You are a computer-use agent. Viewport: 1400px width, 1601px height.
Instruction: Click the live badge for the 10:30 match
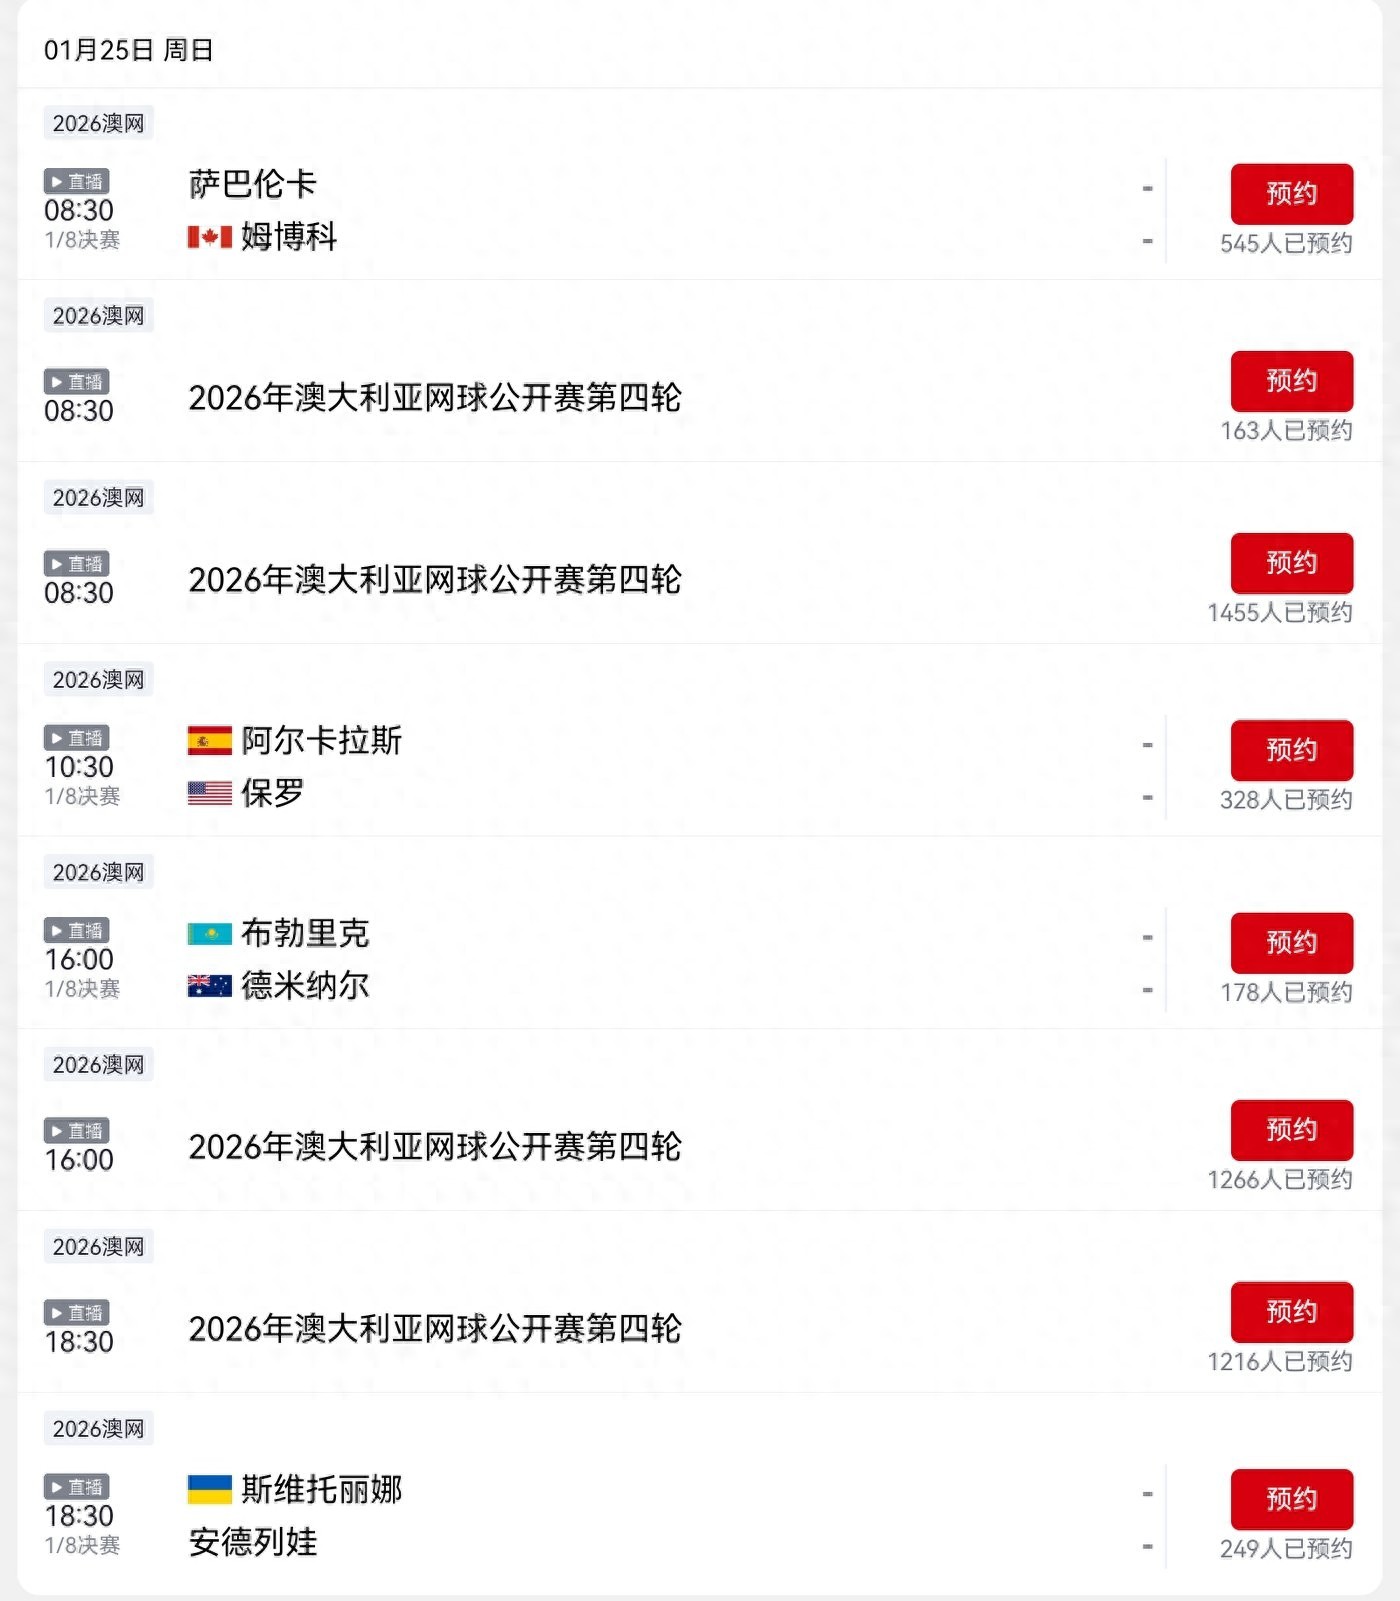(x=76, y=738)
